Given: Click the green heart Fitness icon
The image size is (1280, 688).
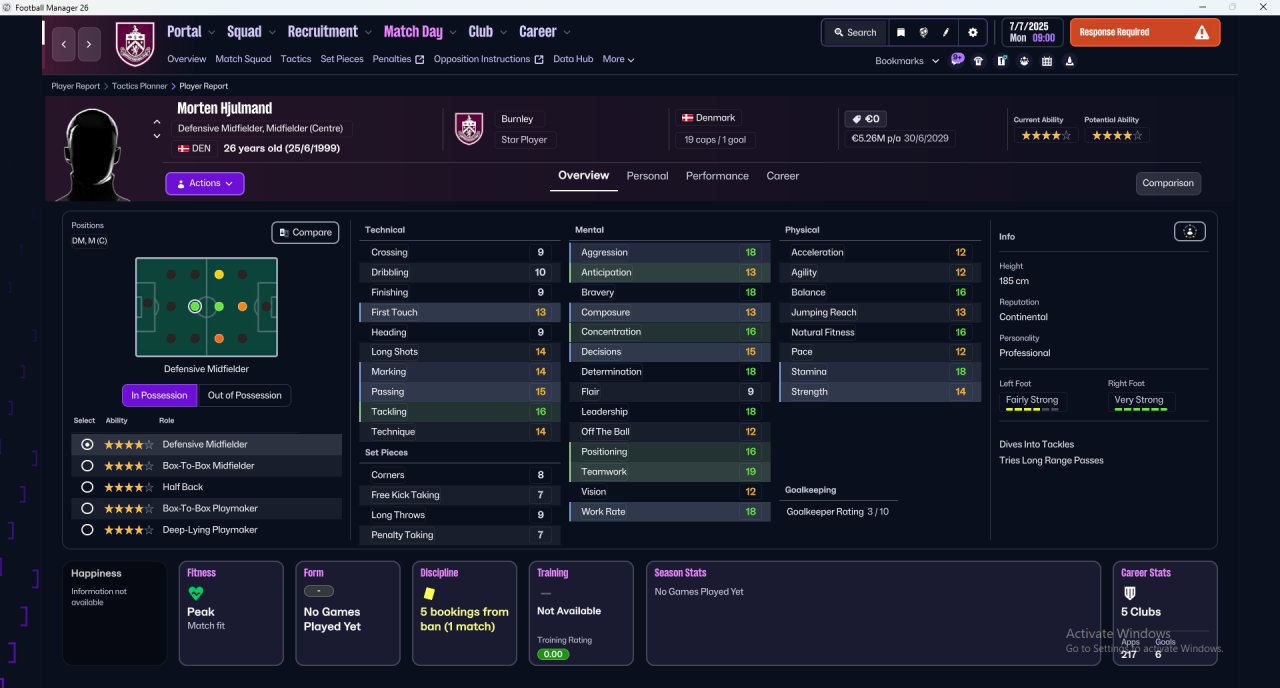Looking at the screenshot, I should (x=196, y=593).
